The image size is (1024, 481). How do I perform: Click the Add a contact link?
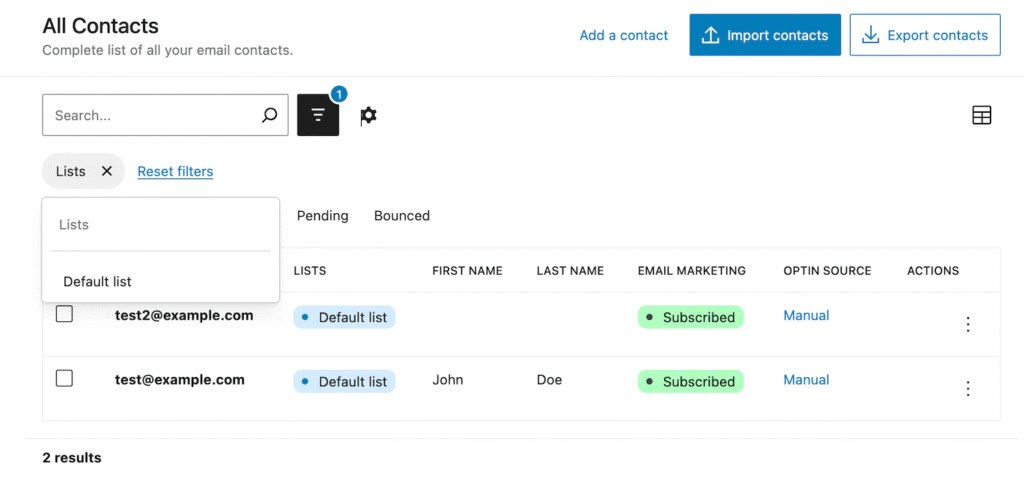(624, 35)
